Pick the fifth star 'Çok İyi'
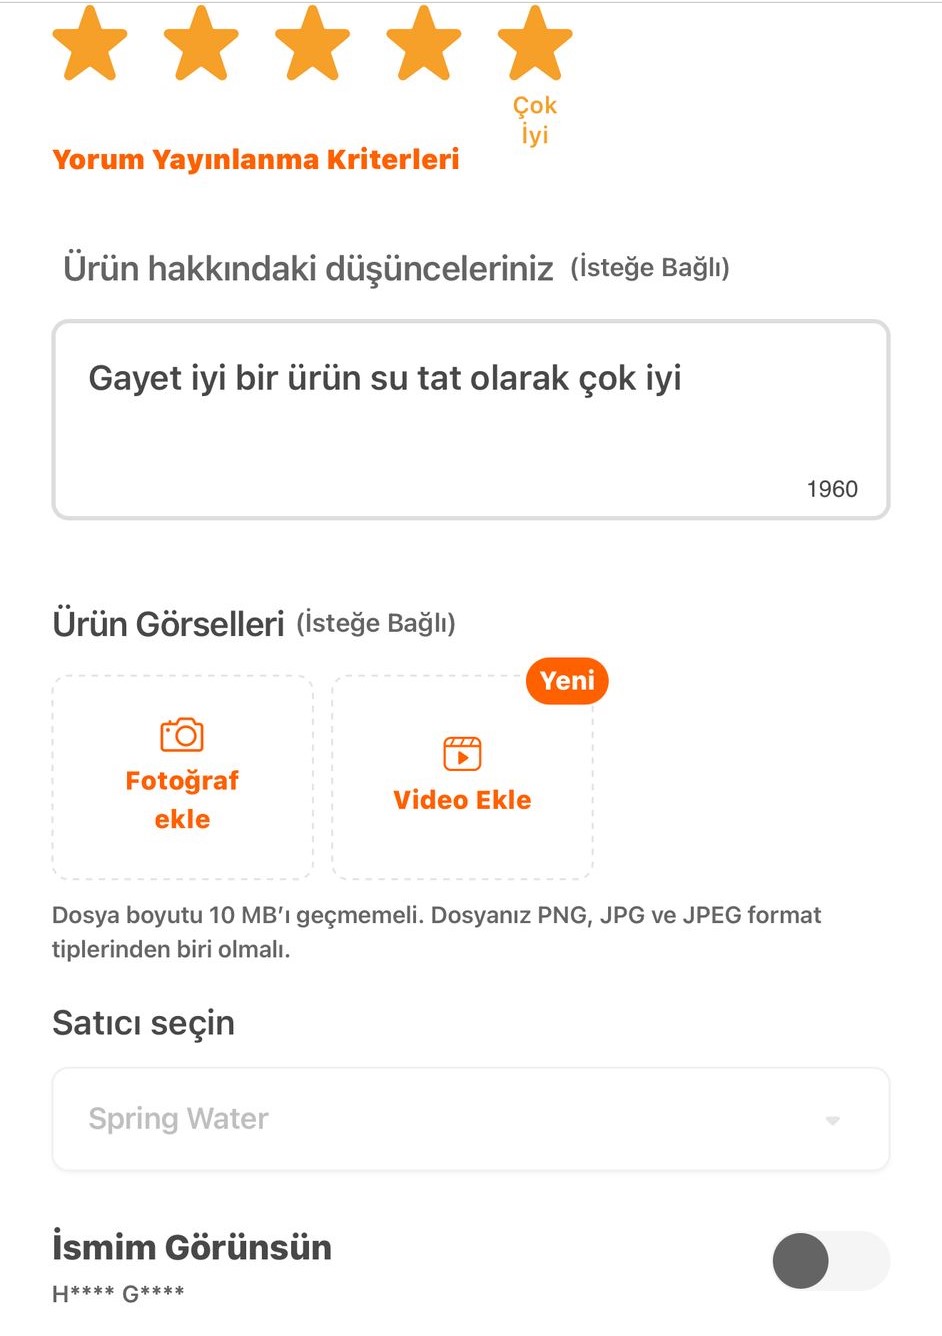This screenshot has height=1336, width=942. coord(535,43)
